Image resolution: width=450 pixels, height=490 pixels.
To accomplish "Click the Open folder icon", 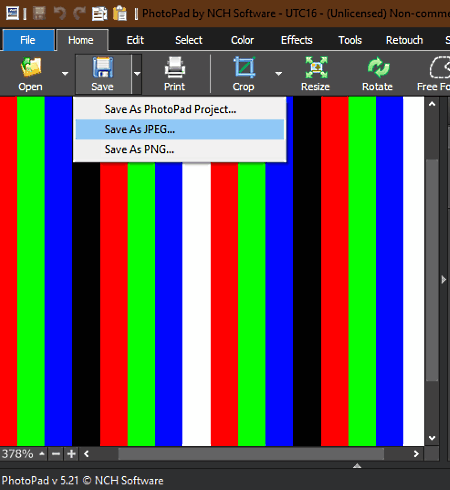I will [x=31, y=67].
